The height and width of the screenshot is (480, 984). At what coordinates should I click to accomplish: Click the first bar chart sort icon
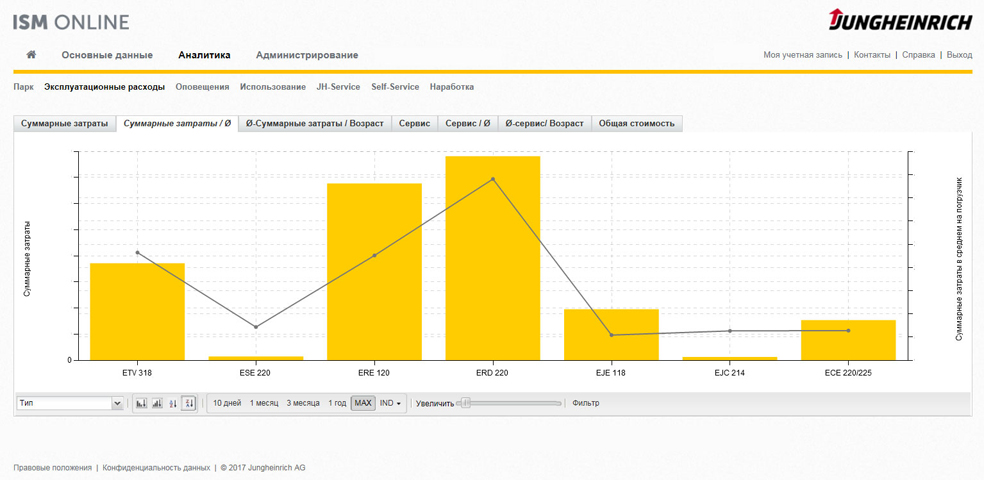(x=141, y=403)
